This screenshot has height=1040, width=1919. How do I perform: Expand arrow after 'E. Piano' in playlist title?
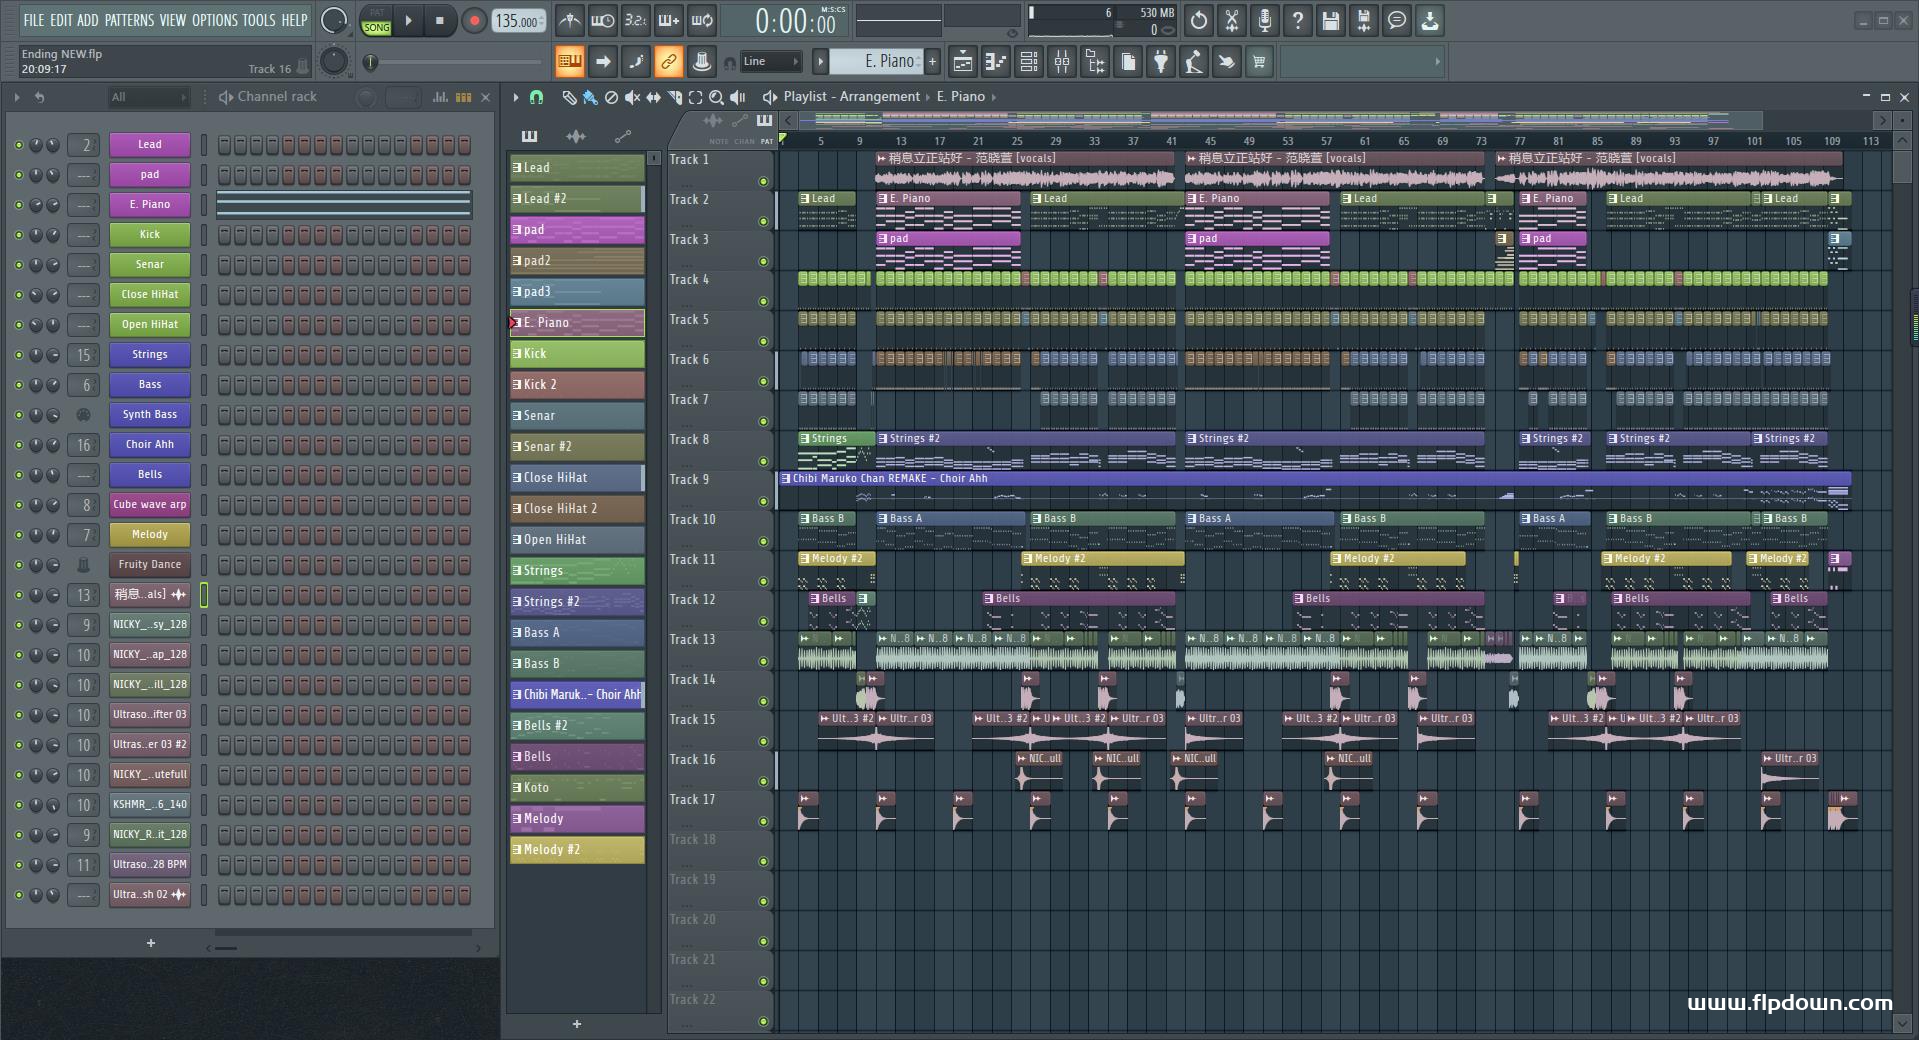click(x=994, y=97)
